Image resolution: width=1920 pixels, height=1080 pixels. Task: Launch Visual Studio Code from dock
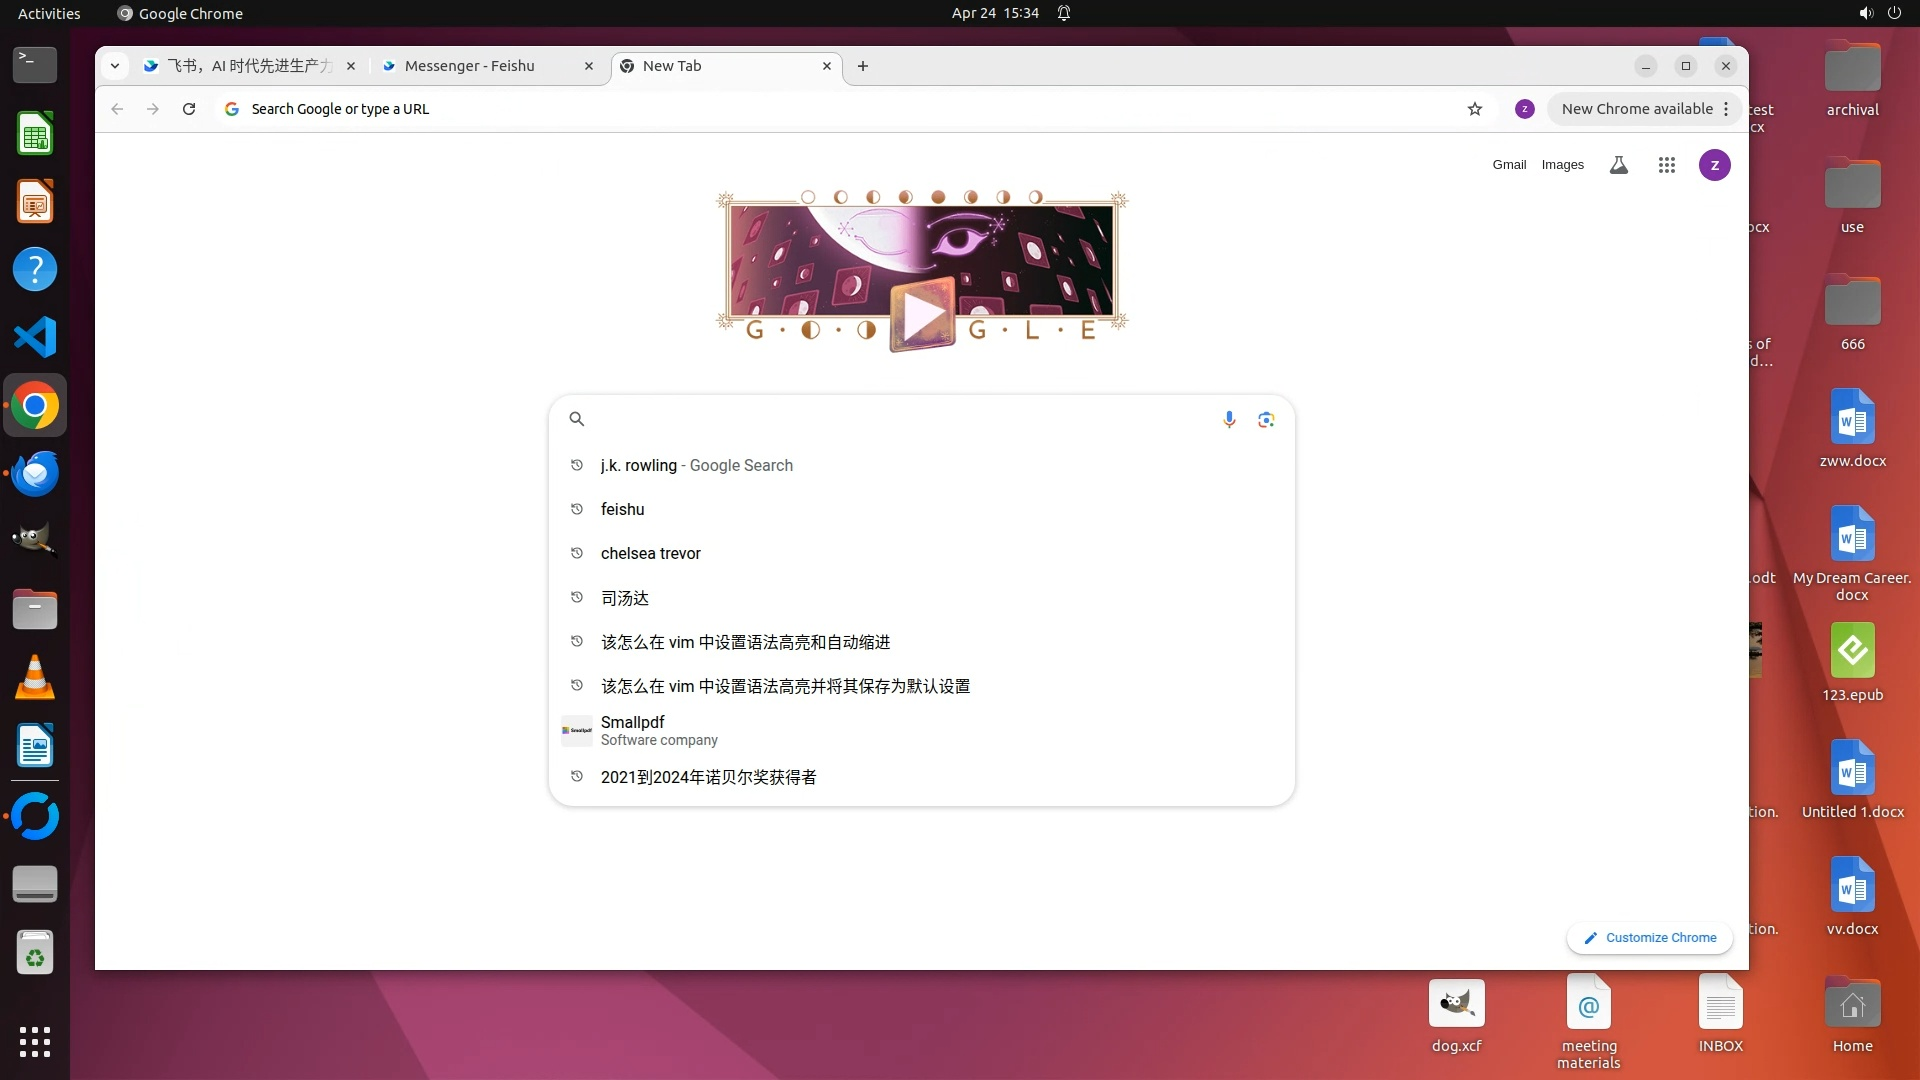coord(35,337)
